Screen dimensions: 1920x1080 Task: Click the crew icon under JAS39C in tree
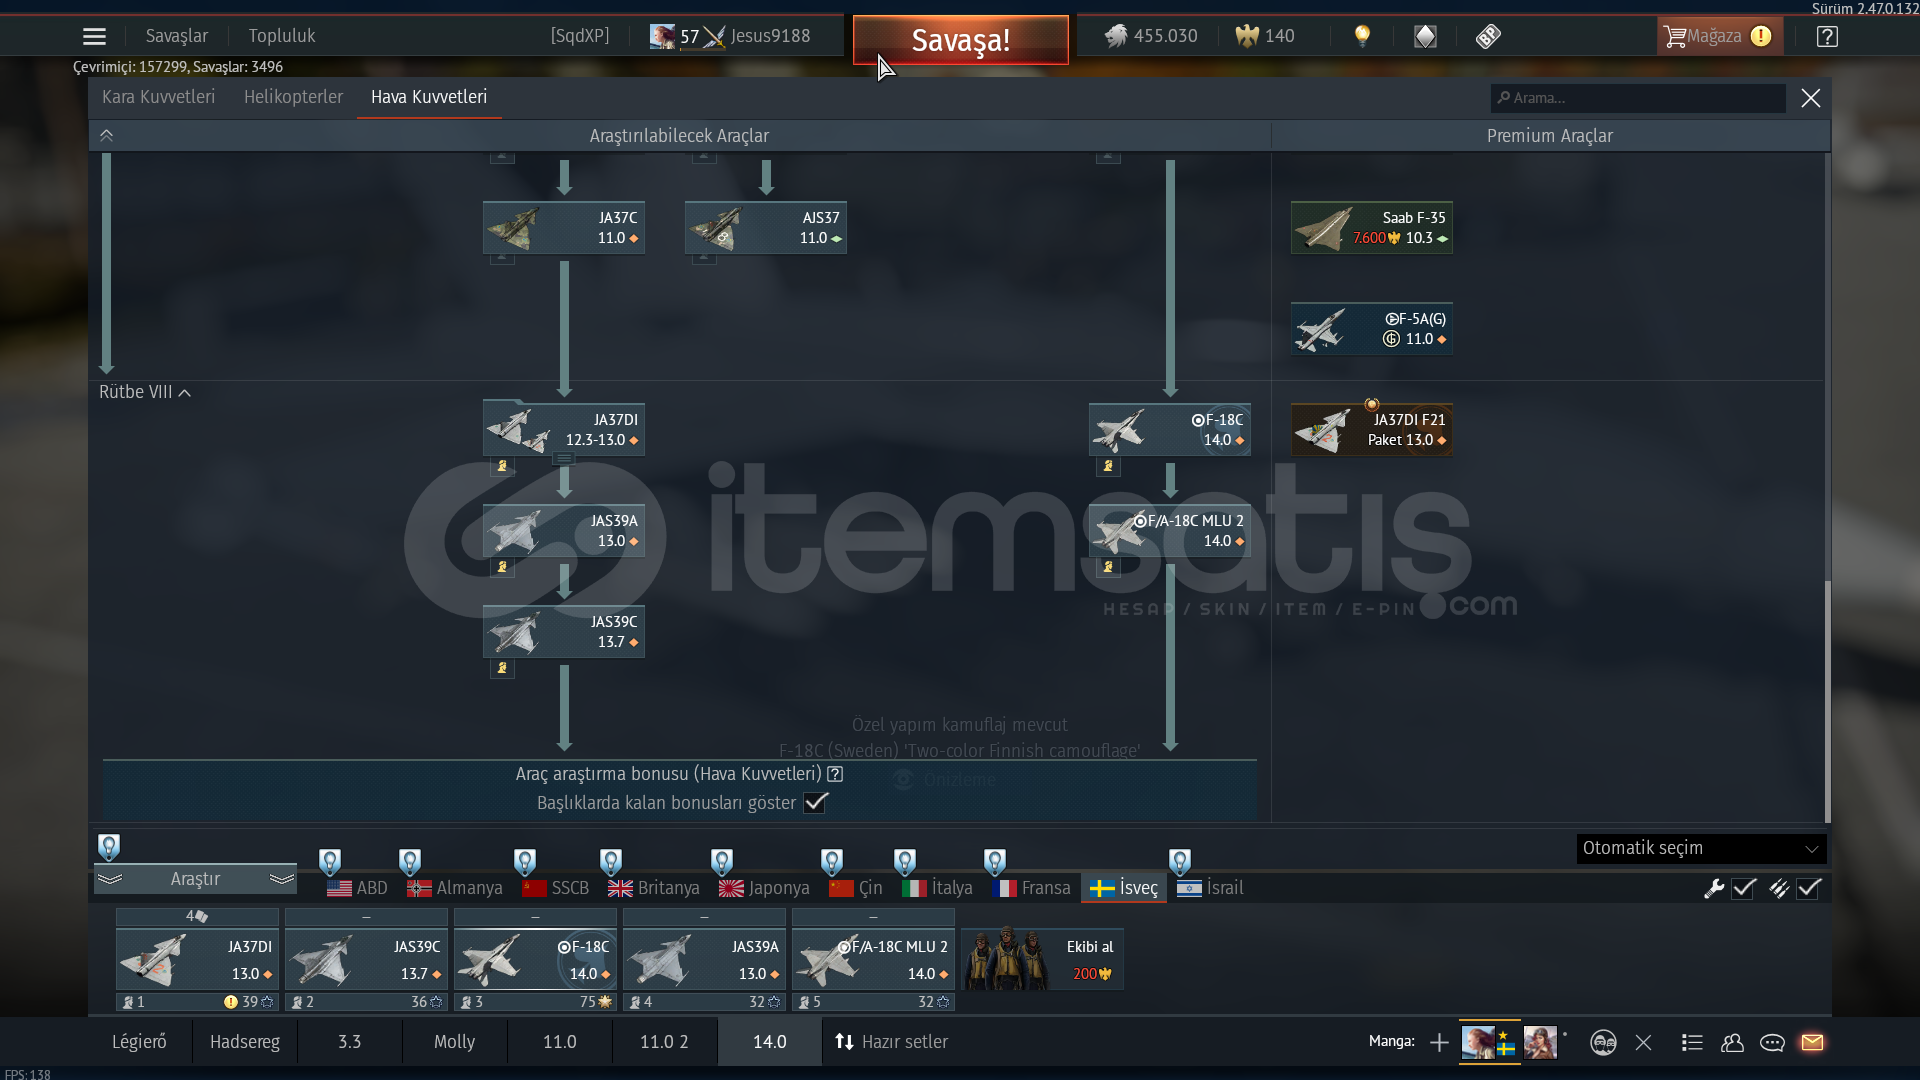coord(502,668)
